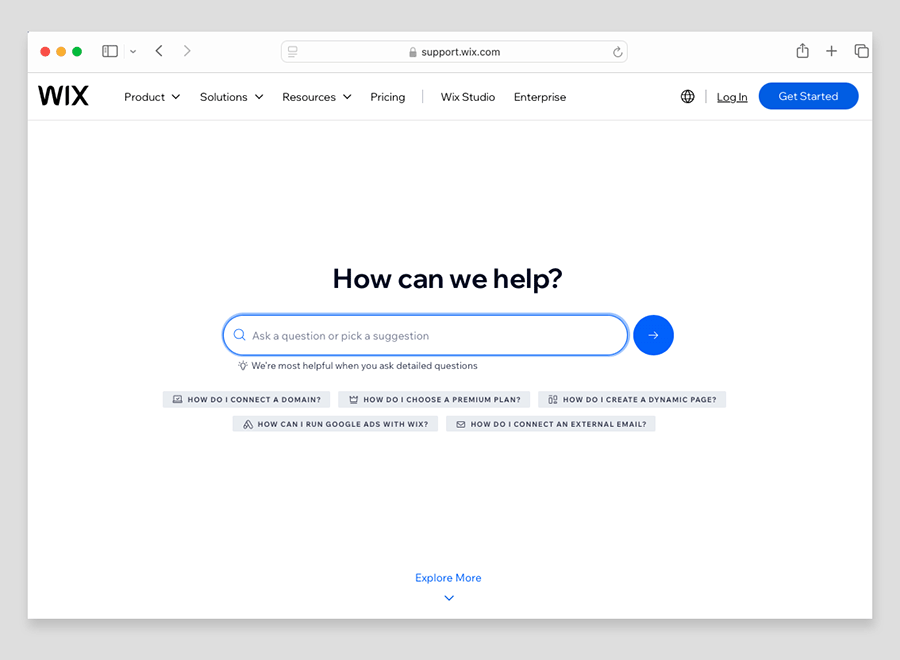
Task: Click the Explore More link
Action: 448,578
